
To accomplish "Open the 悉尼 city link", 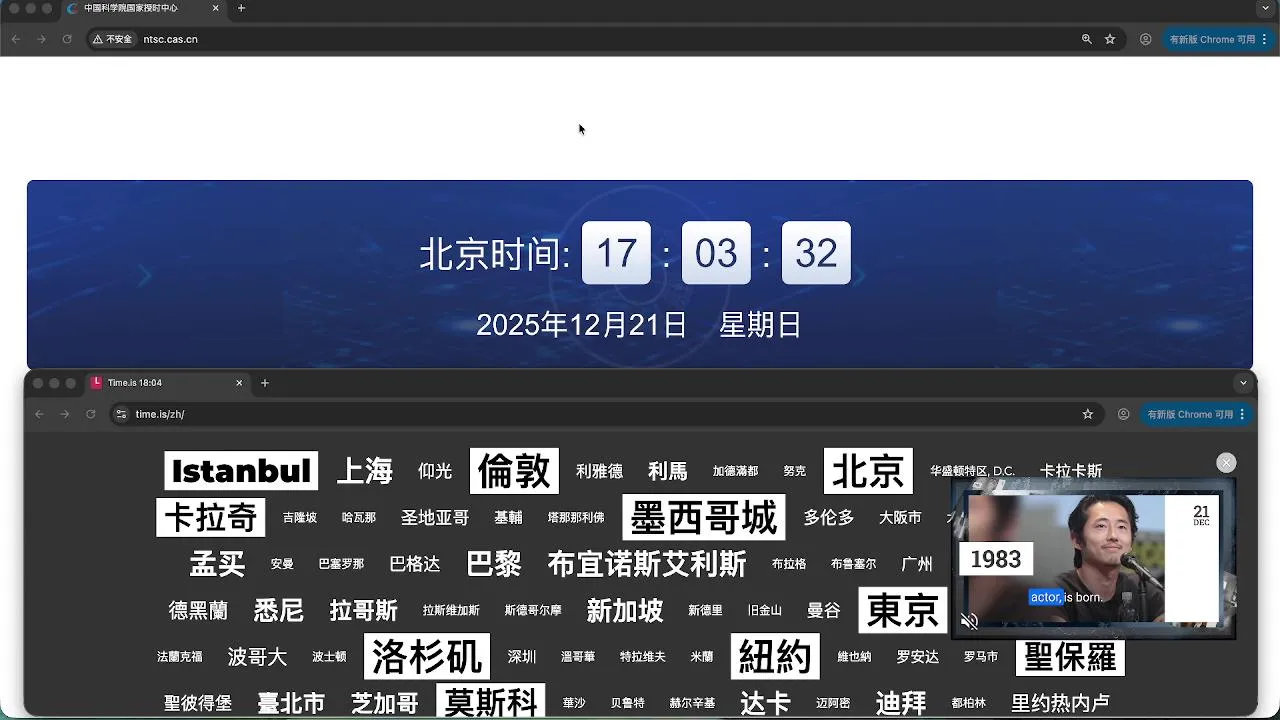I will pyautogui.click(x=278, y=610).
